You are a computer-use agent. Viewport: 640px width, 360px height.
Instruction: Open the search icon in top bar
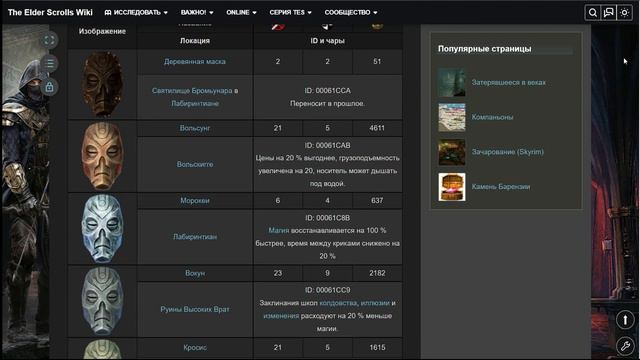[592, 13]
